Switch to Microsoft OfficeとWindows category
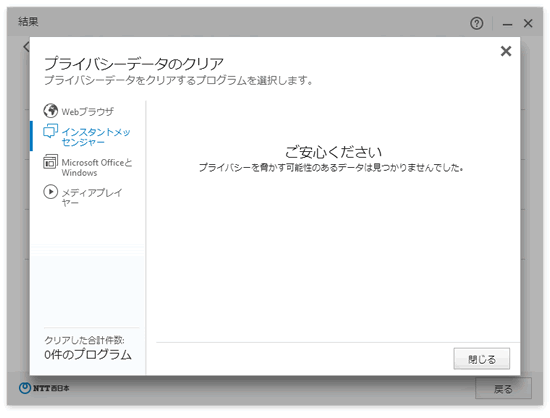 97,167
